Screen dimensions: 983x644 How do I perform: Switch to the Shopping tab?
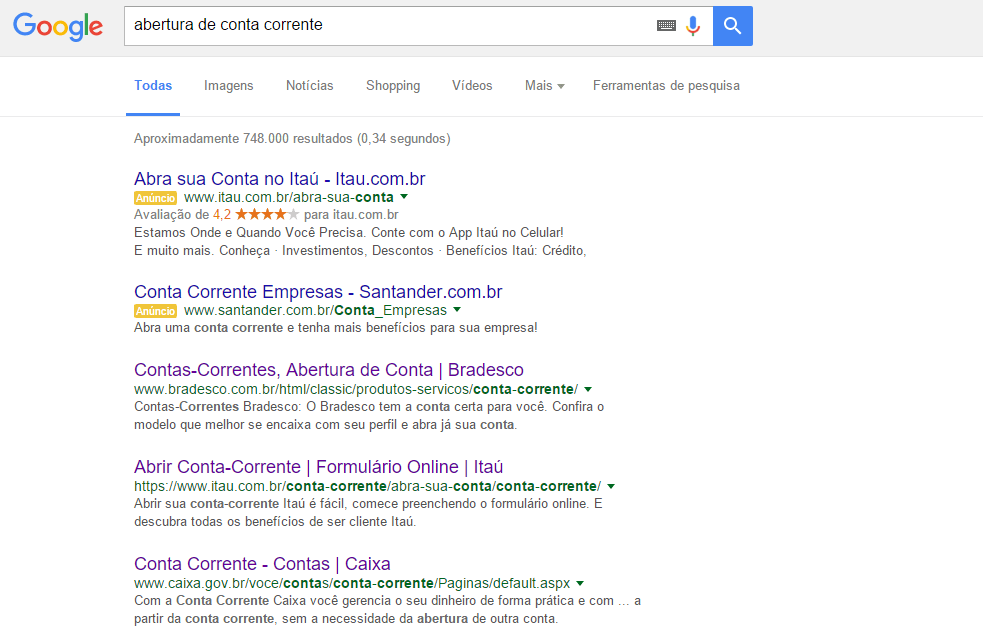click(393, 86)
